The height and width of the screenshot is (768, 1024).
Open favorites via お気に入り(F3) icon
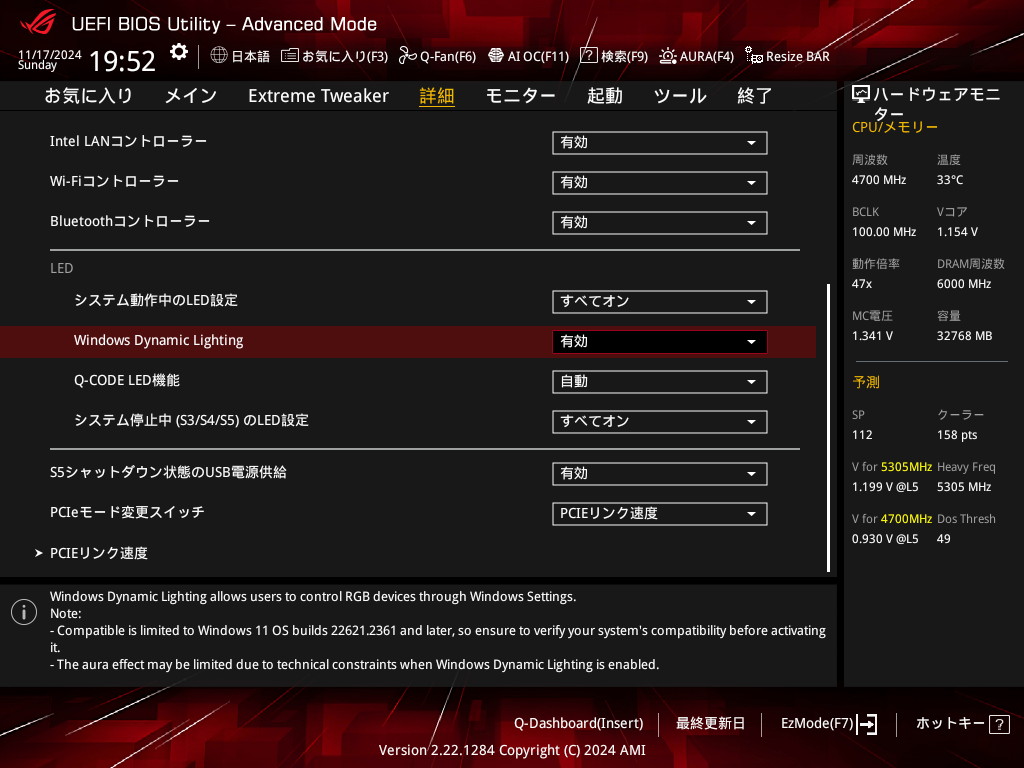click(x=289, y=56)
